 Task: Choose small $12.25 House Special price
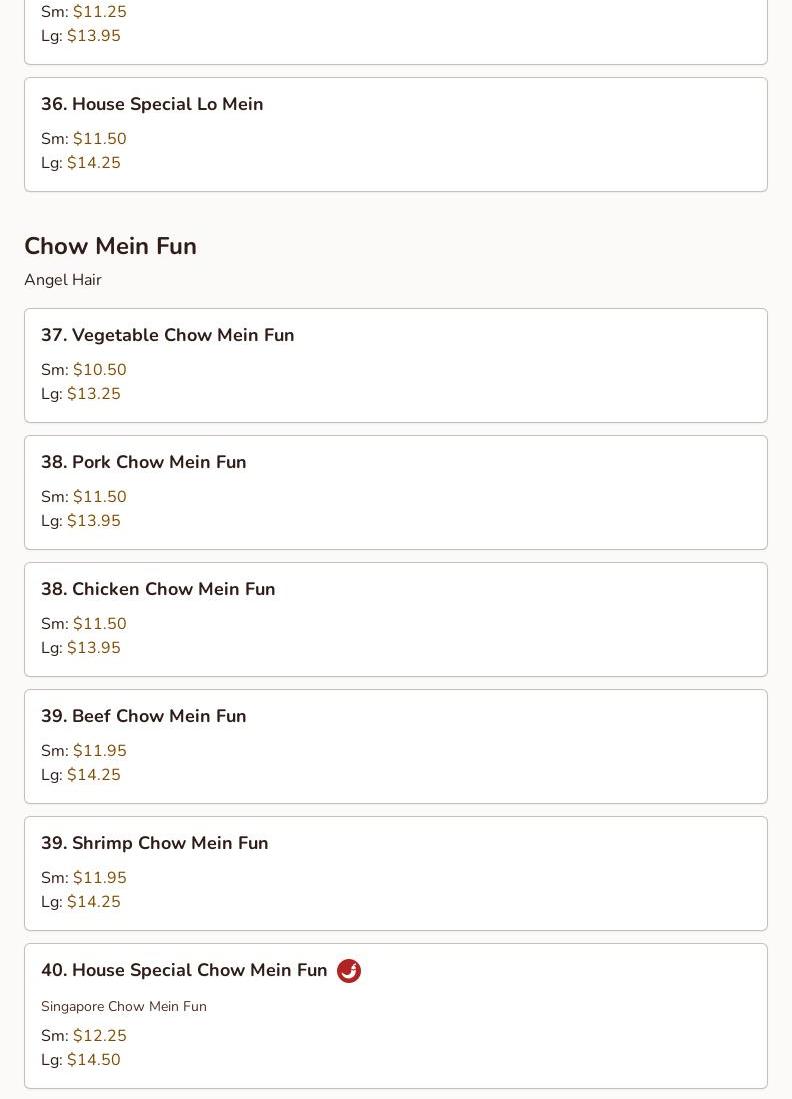coord(100,1035)
